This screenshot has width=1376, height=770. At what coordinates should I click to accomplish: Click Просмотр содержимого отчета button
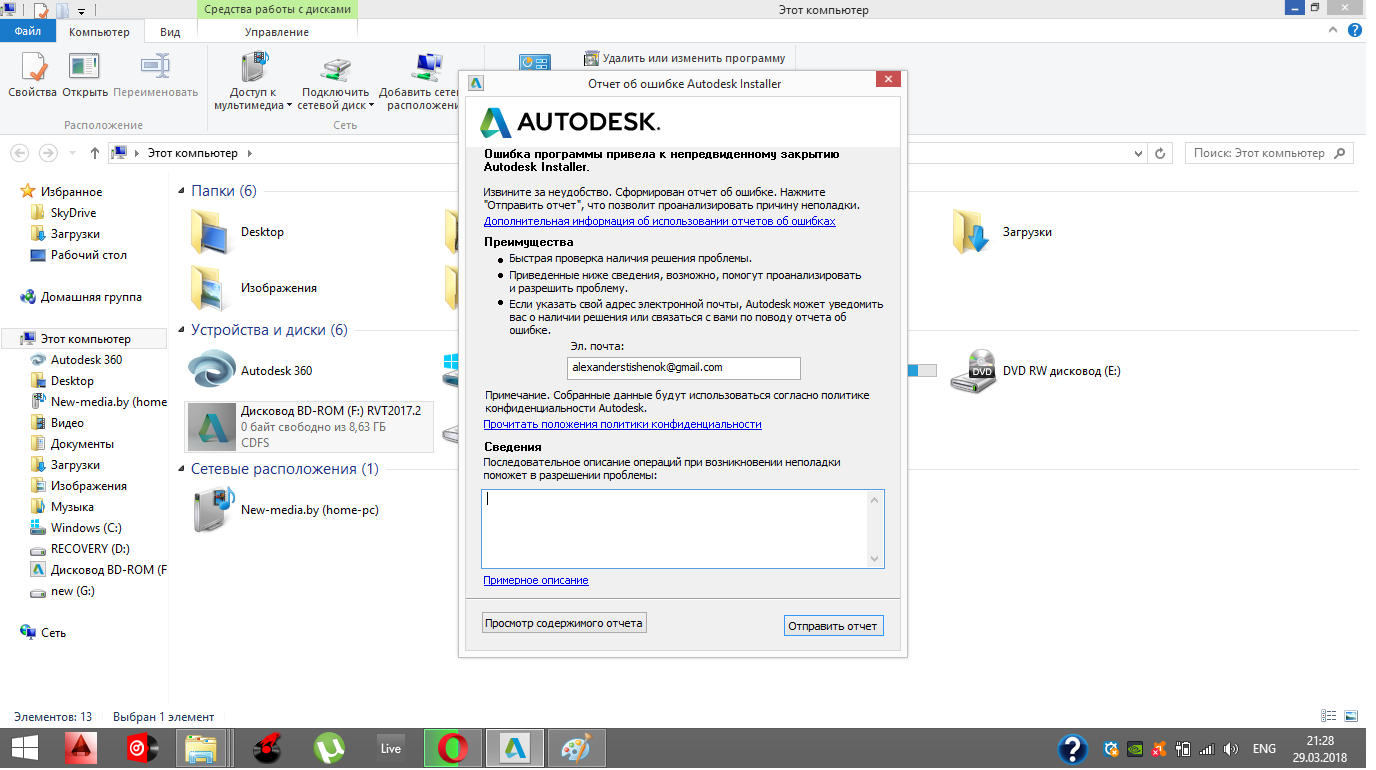click(x=564, y=623)
